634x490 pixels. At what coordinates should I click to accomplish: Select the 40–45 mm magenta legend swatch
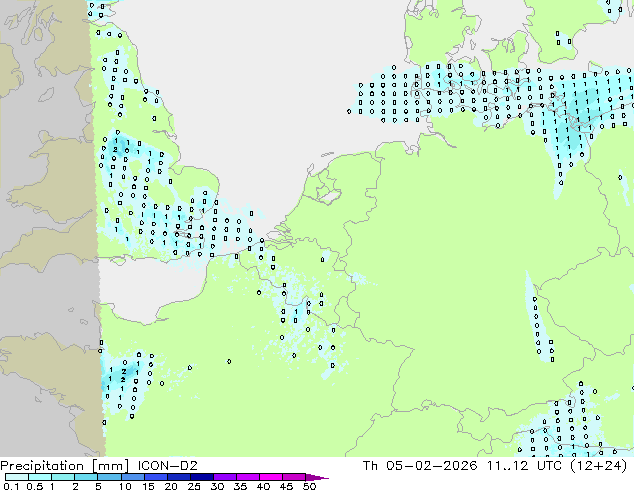(x=274, y=477)
